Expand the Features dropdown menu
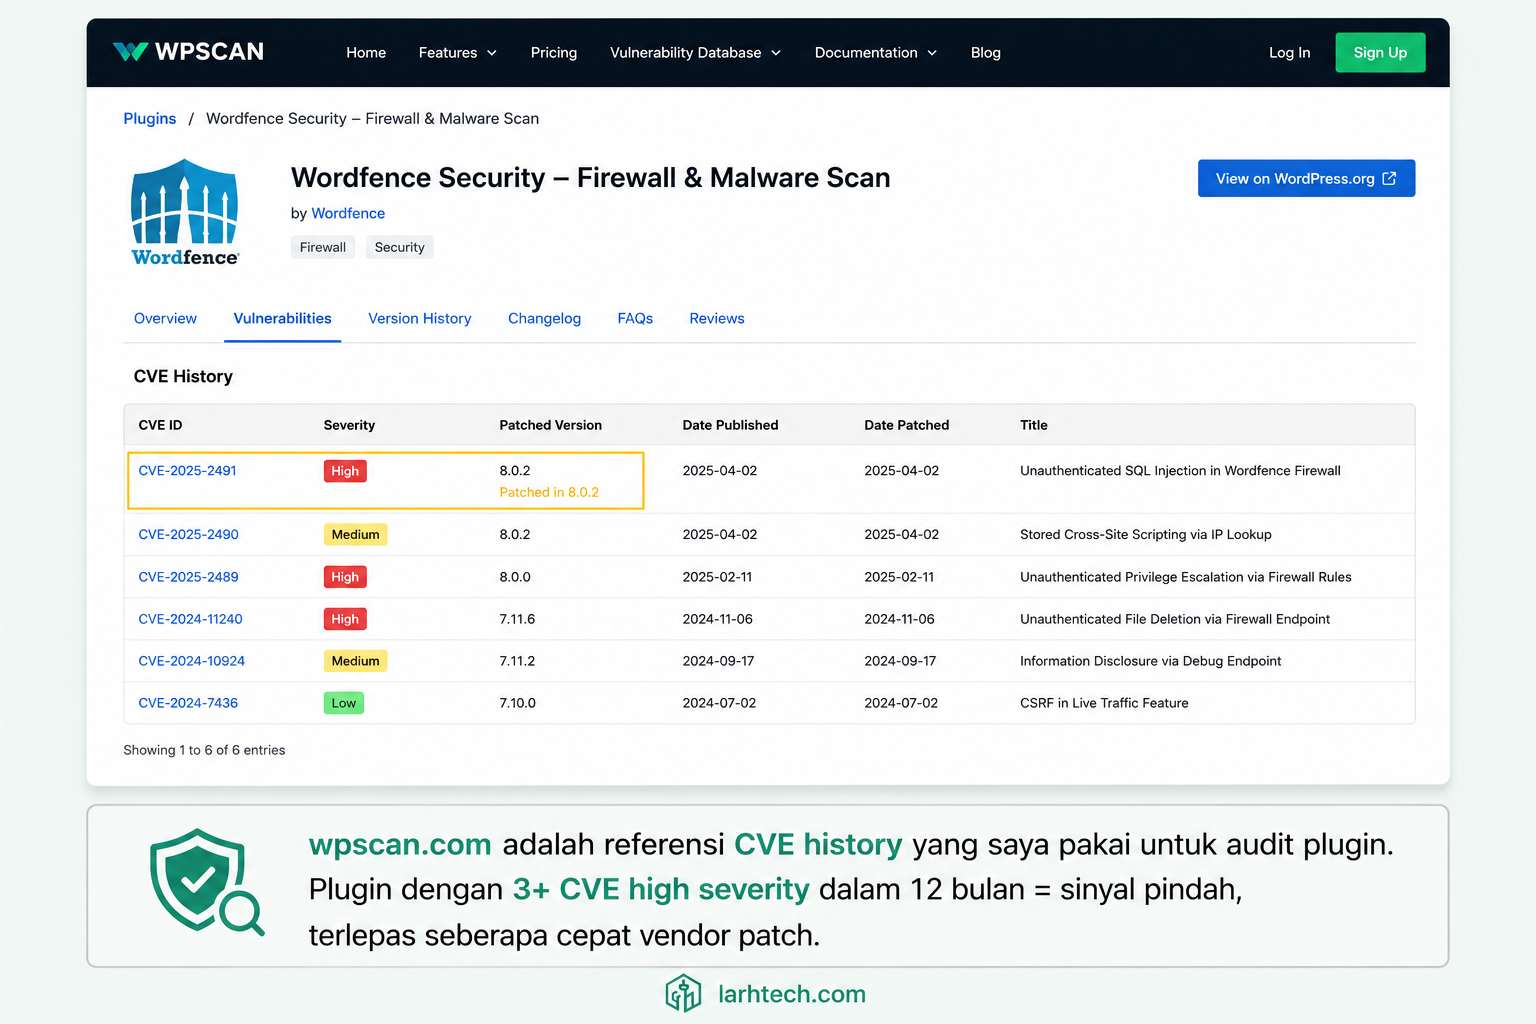 pyautogui.click(x=458, y=52)
